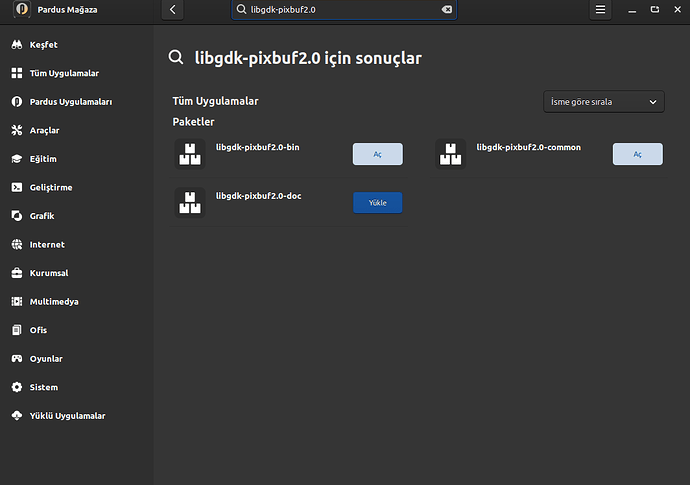Open Tüm Uygulamalar grid icon
Viewport: 690px width, 485px height.
(16, 73)
